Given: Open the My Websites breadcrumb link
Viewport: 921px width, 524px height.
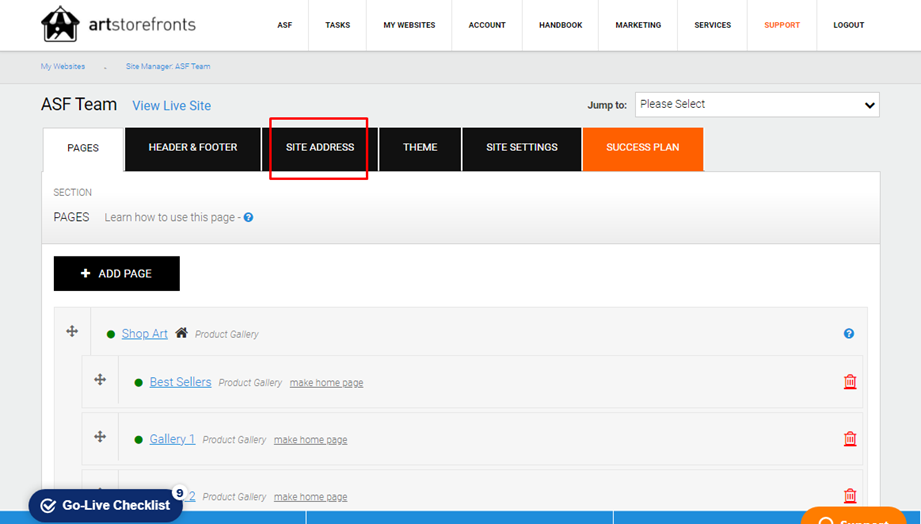Looking at the screenshot, I should pyautogui.click(x=63, y=66).
